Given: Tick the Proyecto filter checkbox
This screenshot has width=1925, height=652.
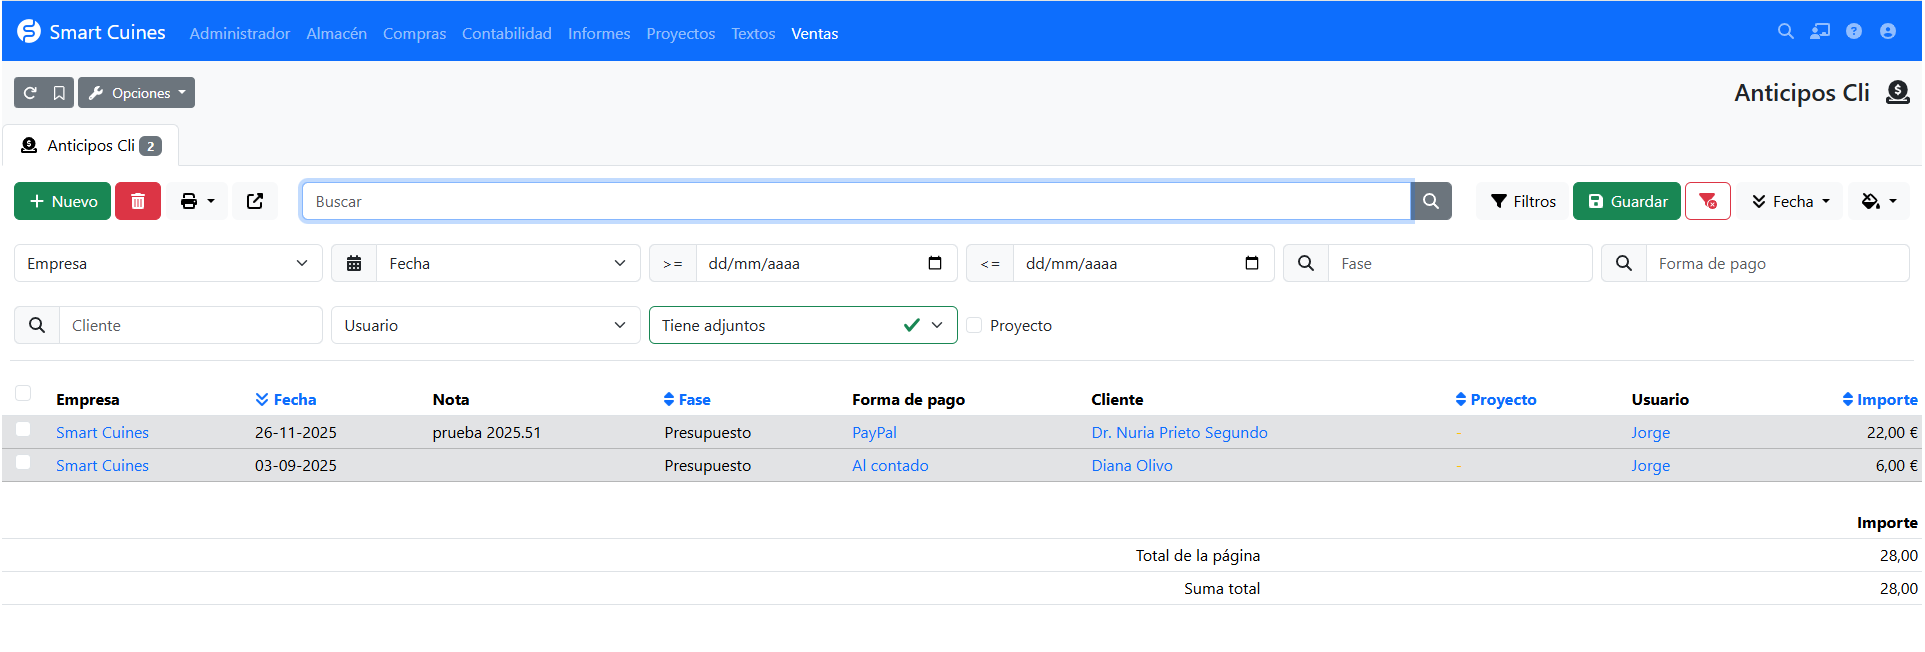Looking at the screenshot, I should [974, 325].
